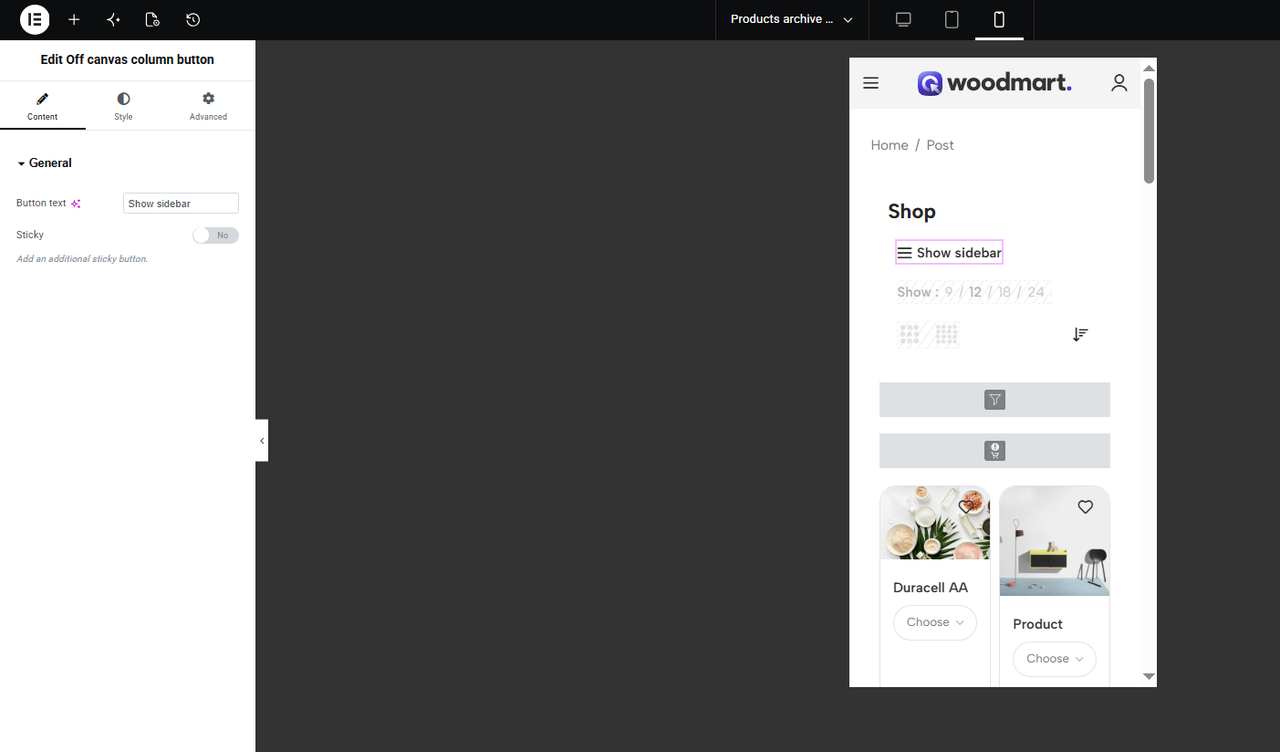Click the woodmart logo
This screenshot has height=752, width=1280.
(994, 83)
